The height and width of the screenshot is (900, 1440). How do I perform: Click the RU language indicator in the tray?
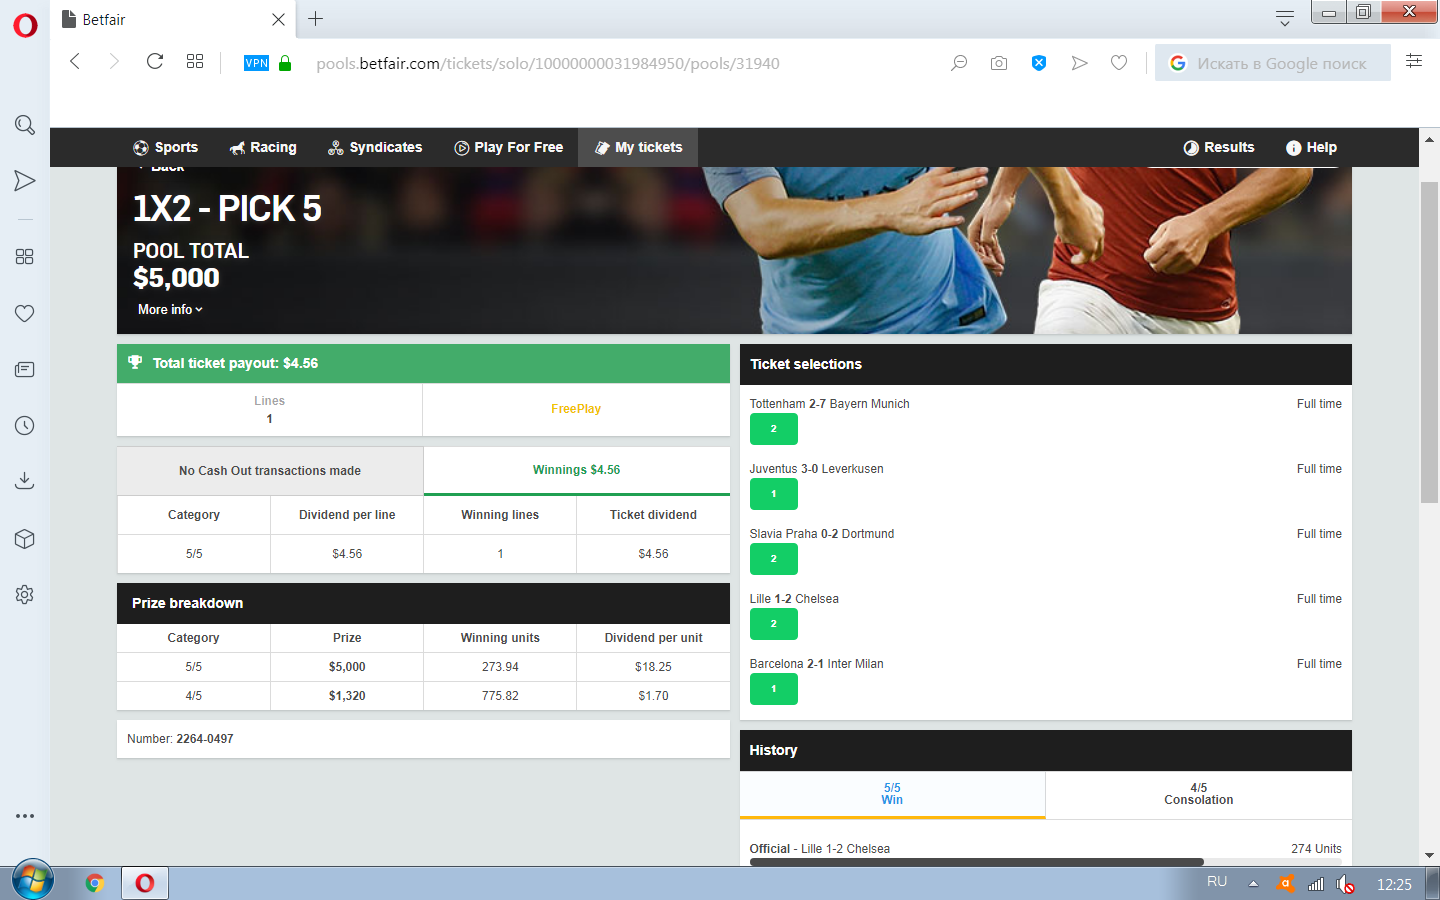coord(1217,882)
